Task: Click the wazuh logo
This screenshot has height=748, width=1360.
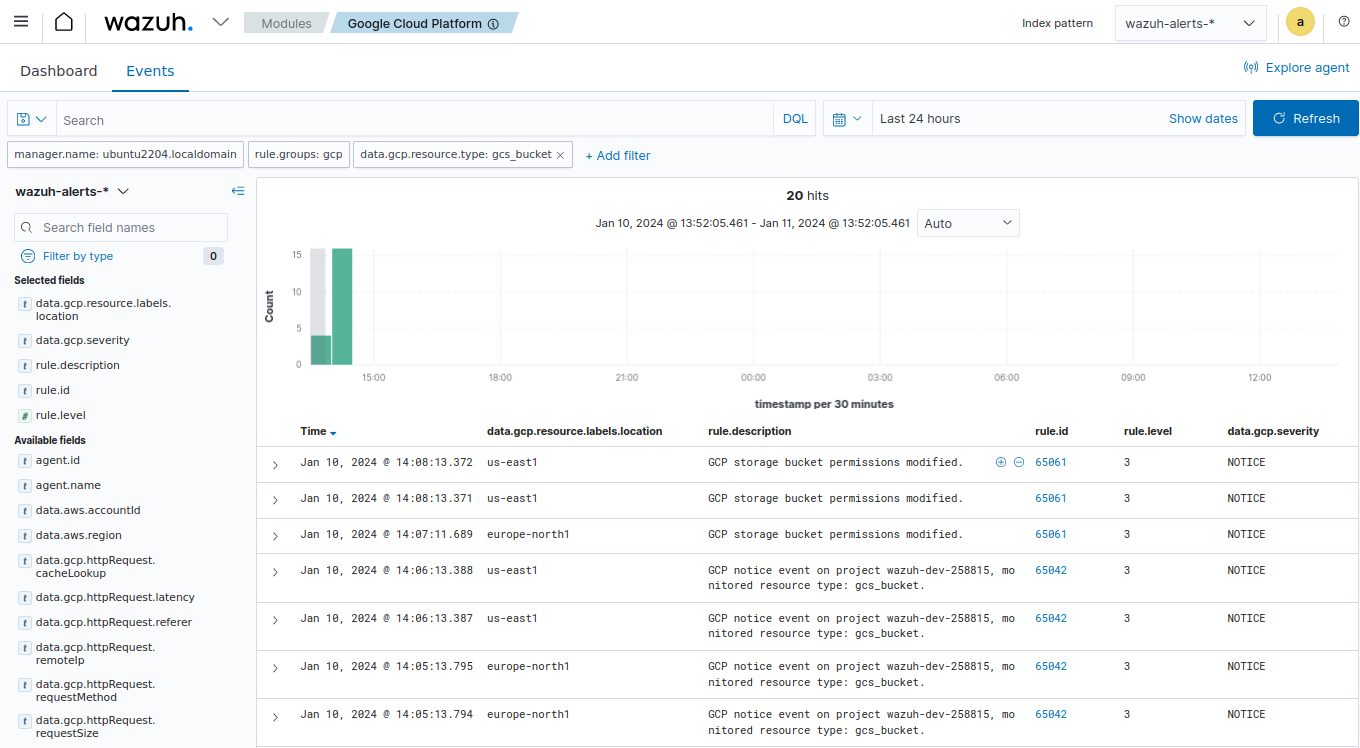Action: (x=148, y=22)
